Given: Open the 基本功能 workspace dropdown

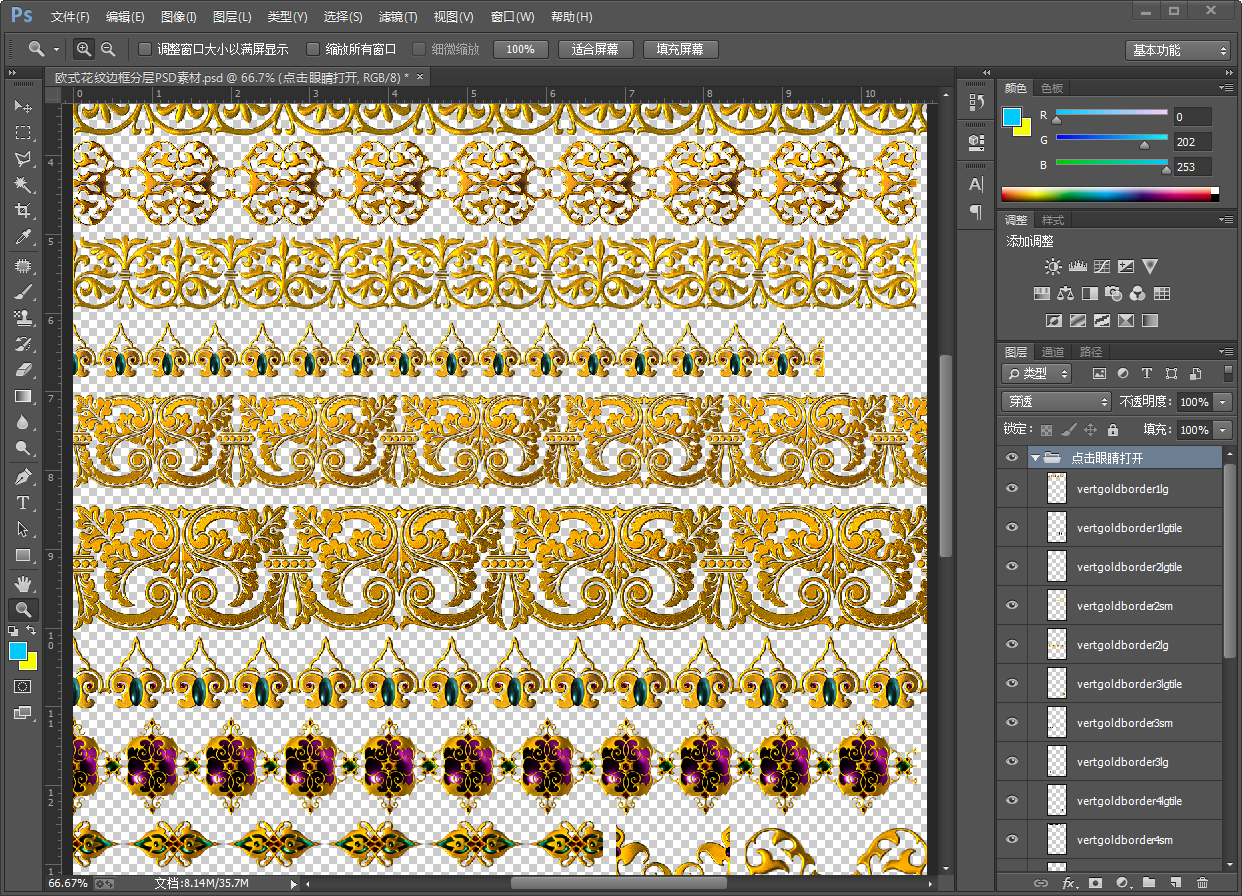Looking at the screenshot, I should (1177, 50).
